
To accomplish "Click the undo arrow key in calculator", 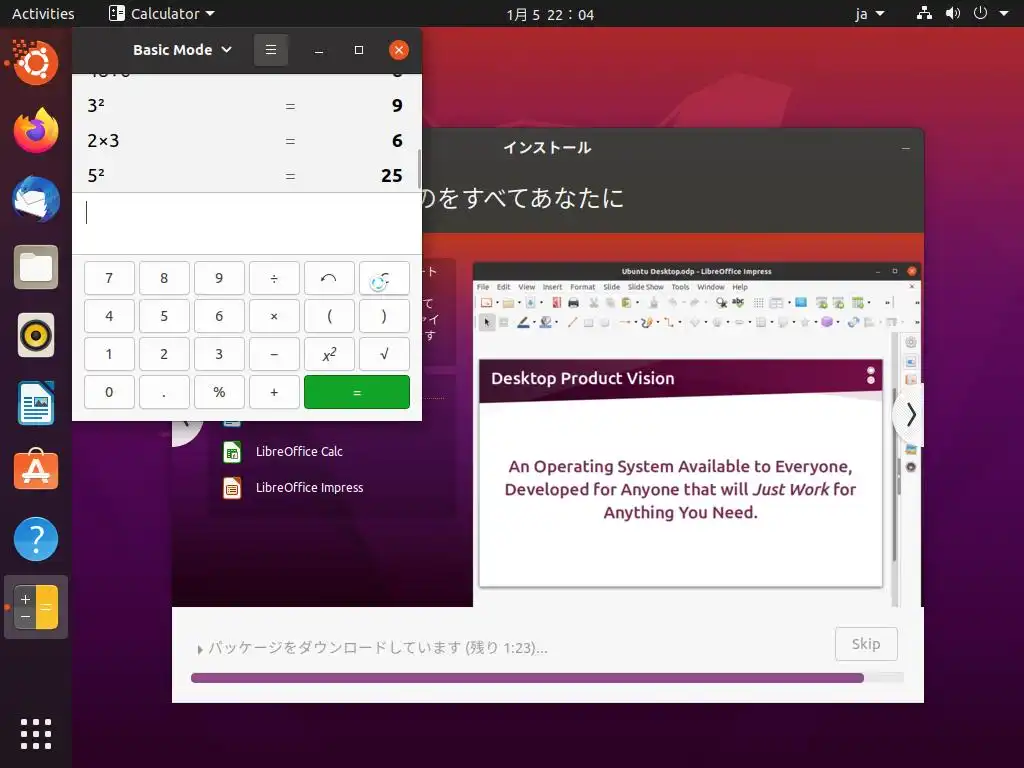I will (329, 278).
